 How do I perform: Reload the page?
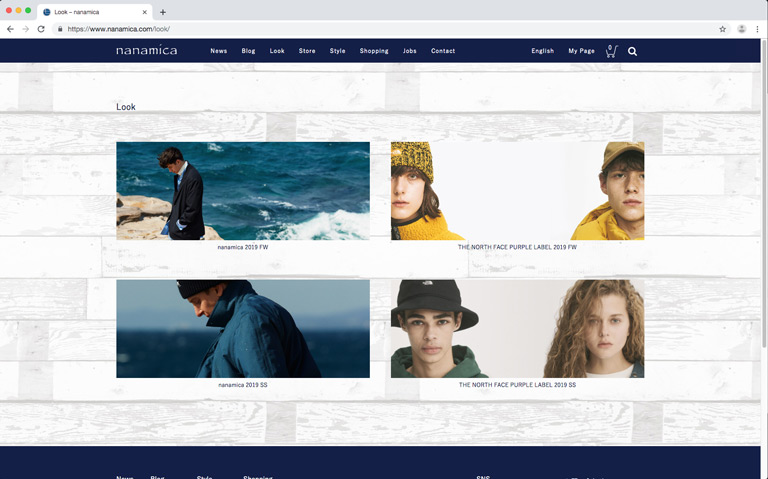(x=41, y=29)
